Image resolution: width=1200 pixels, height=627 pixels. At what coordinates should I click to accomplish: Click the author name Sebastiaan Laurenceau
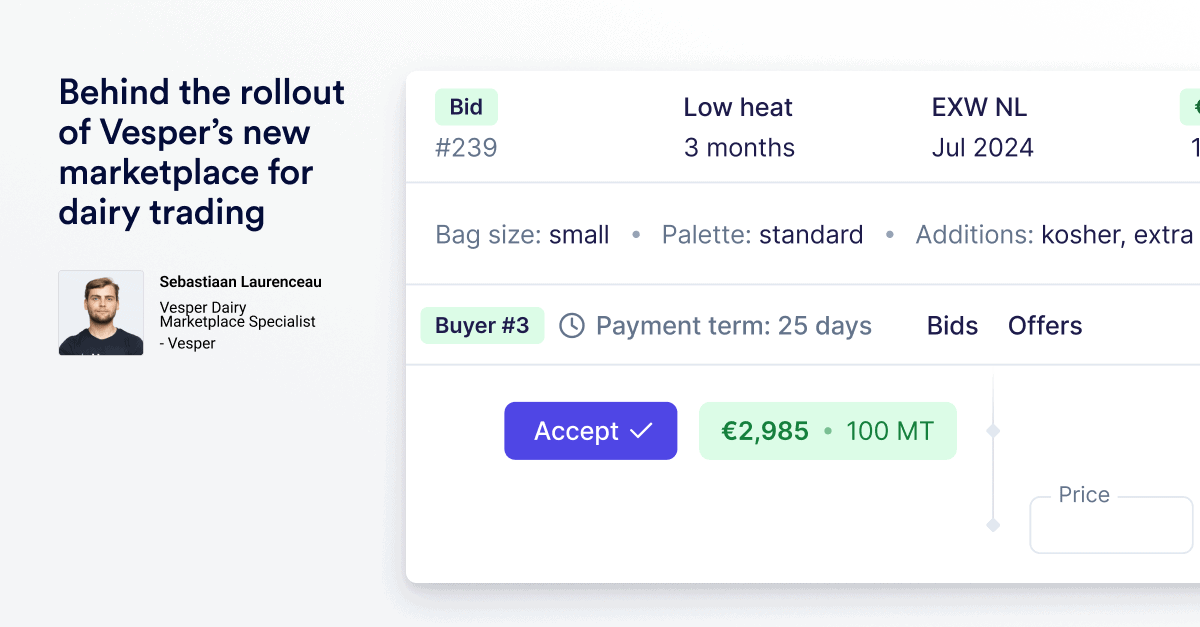tap(241, 283)
